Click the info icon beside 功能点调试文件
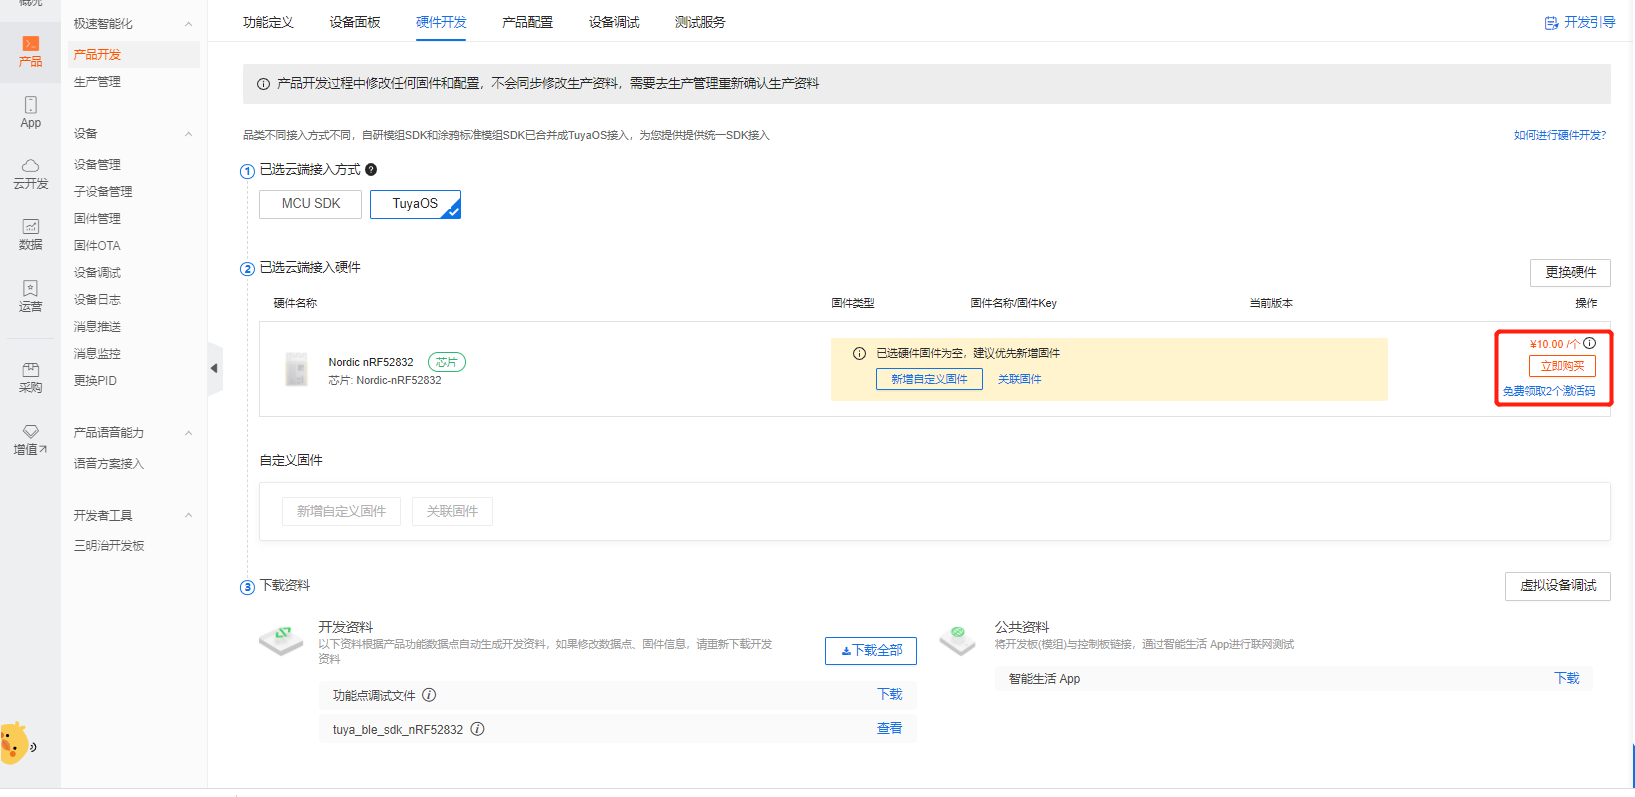1635x797 pixels. point(429,695)
